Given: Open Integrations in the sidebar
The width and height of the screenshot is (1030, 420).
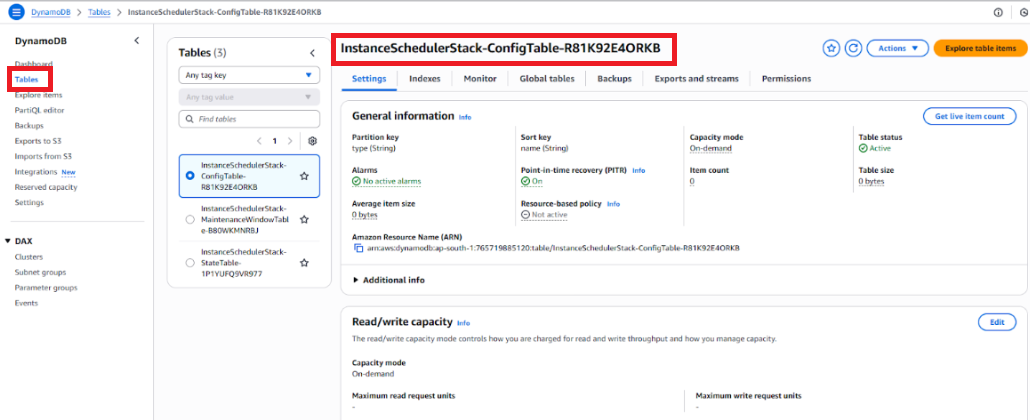Looking at the screenshot, I should click(x=35, y=172).
